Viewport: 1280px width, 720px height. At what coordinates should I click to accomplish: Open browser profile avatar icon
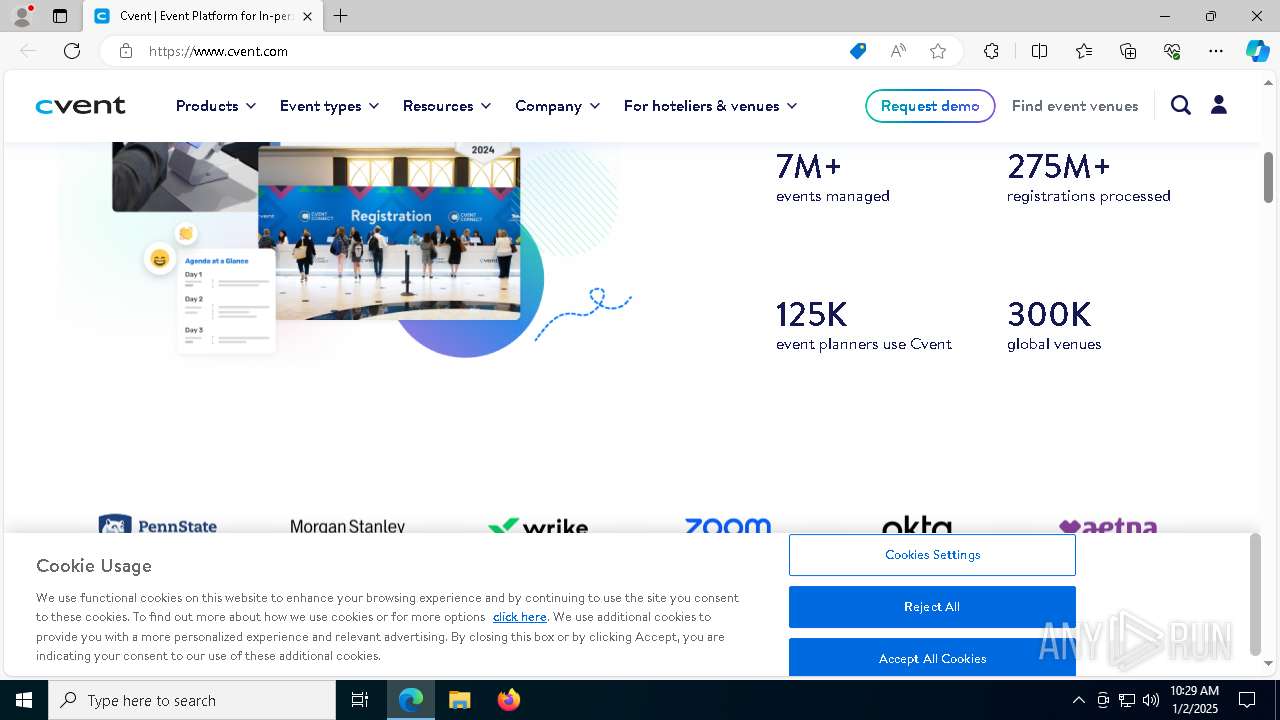coord(22,16)
